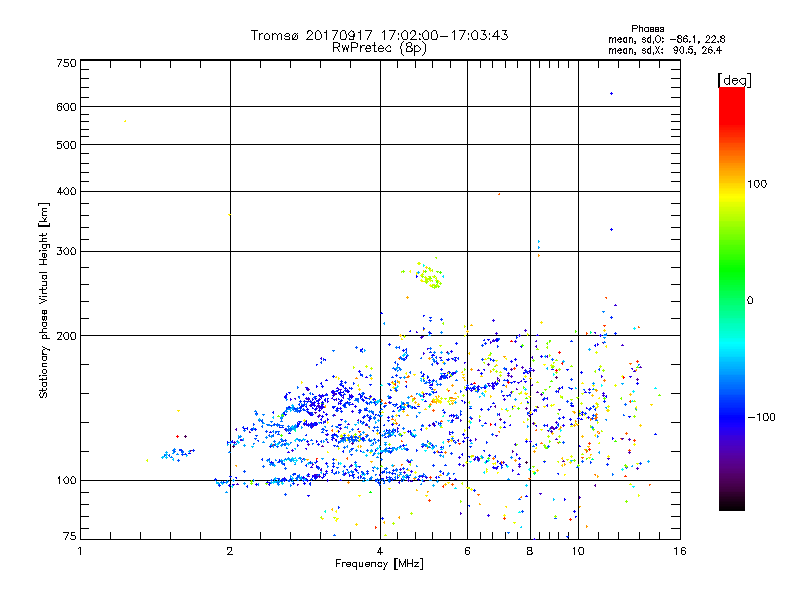Click the colorbar label '0'
This screenshot has height=600, width=800.
pos(750,300)
